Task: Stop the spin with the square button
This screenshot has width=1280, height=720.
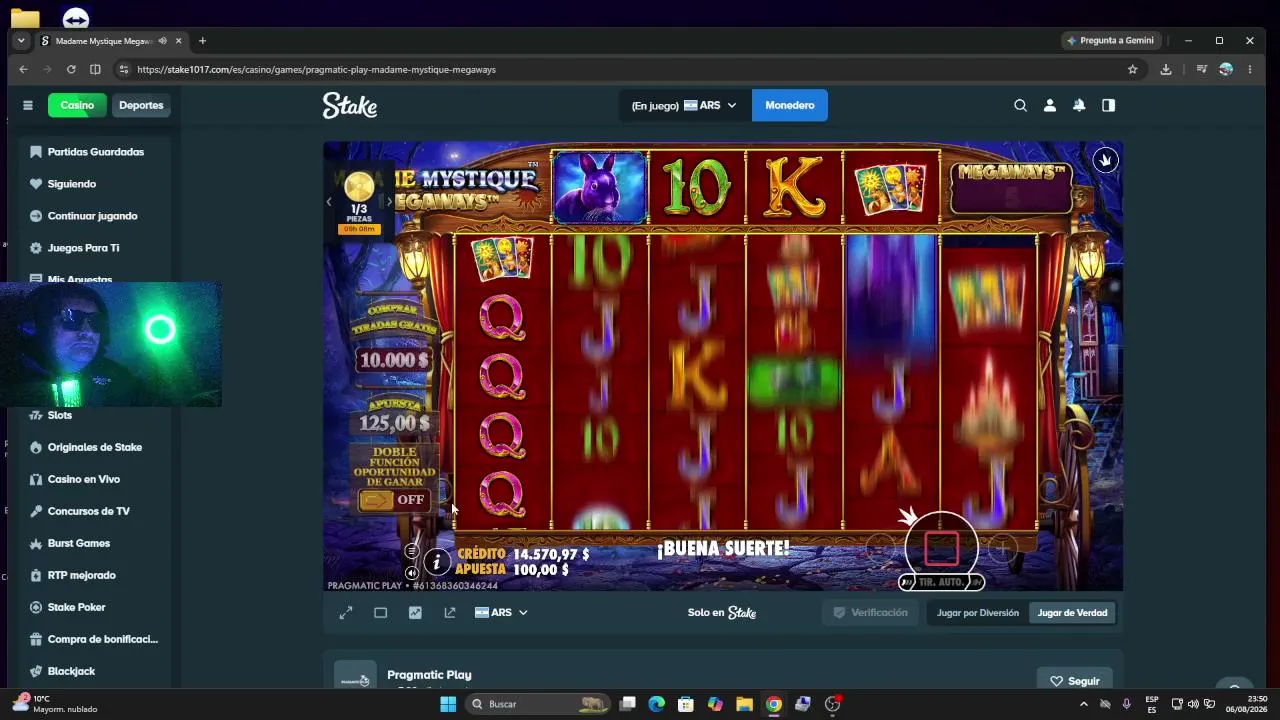Action: [941, 548]
